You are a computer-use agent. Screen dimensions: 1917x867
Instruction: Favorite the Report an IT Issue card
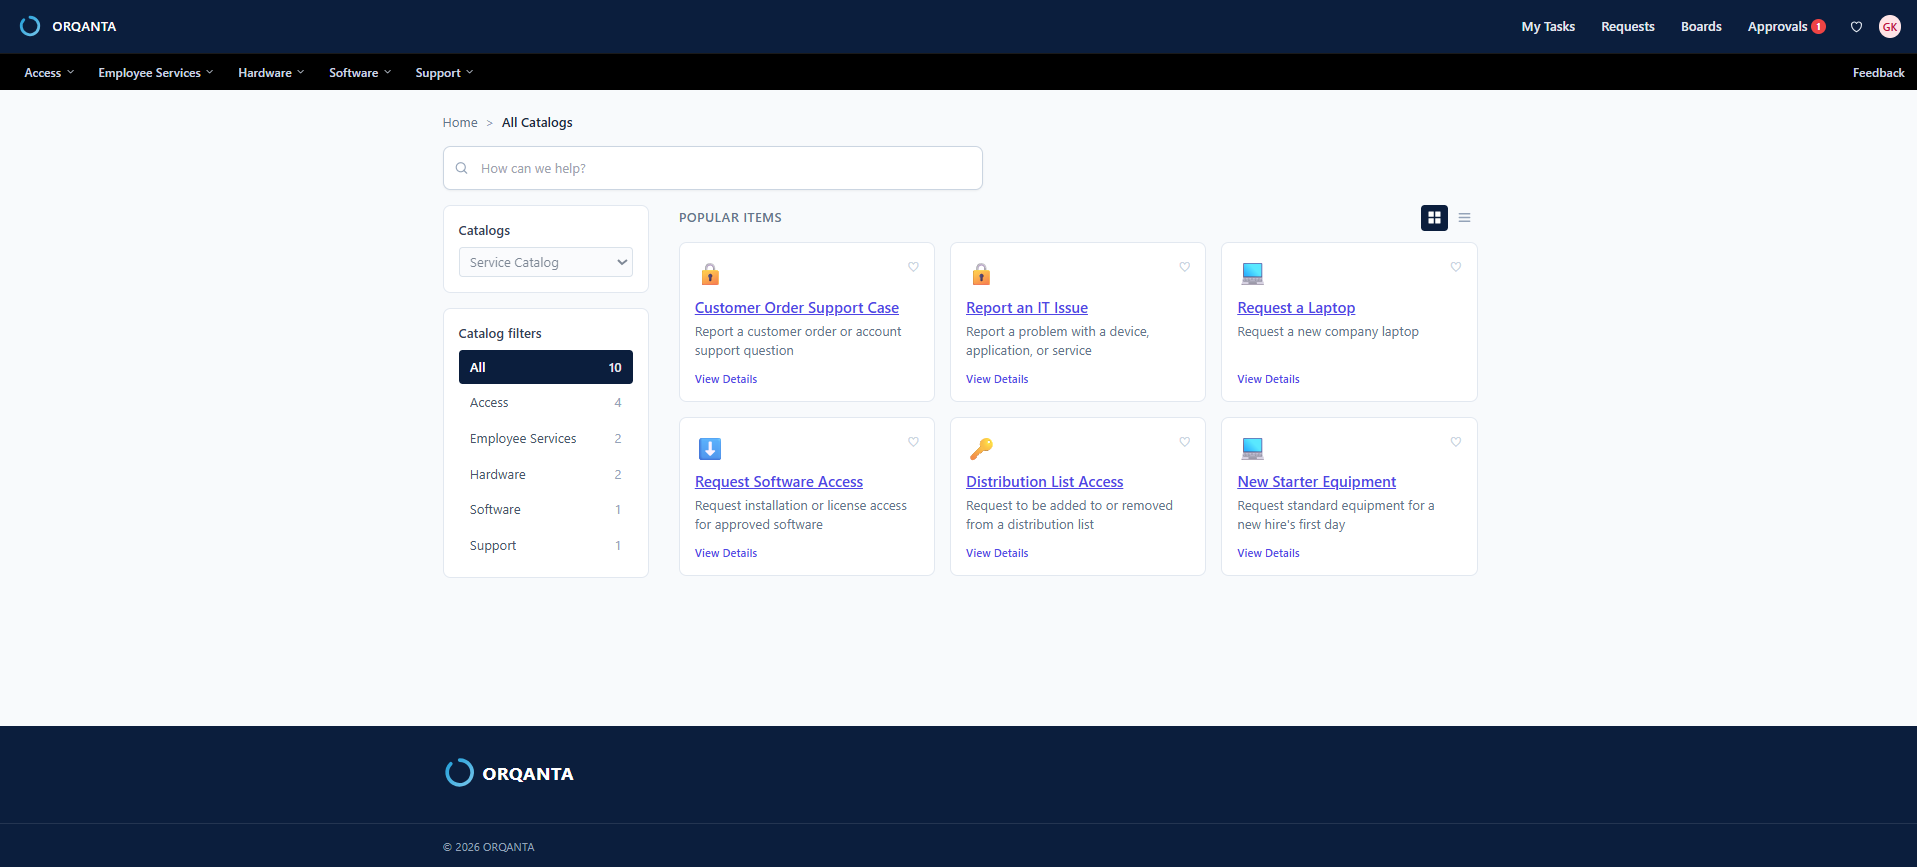click(x=1184, y=267)
